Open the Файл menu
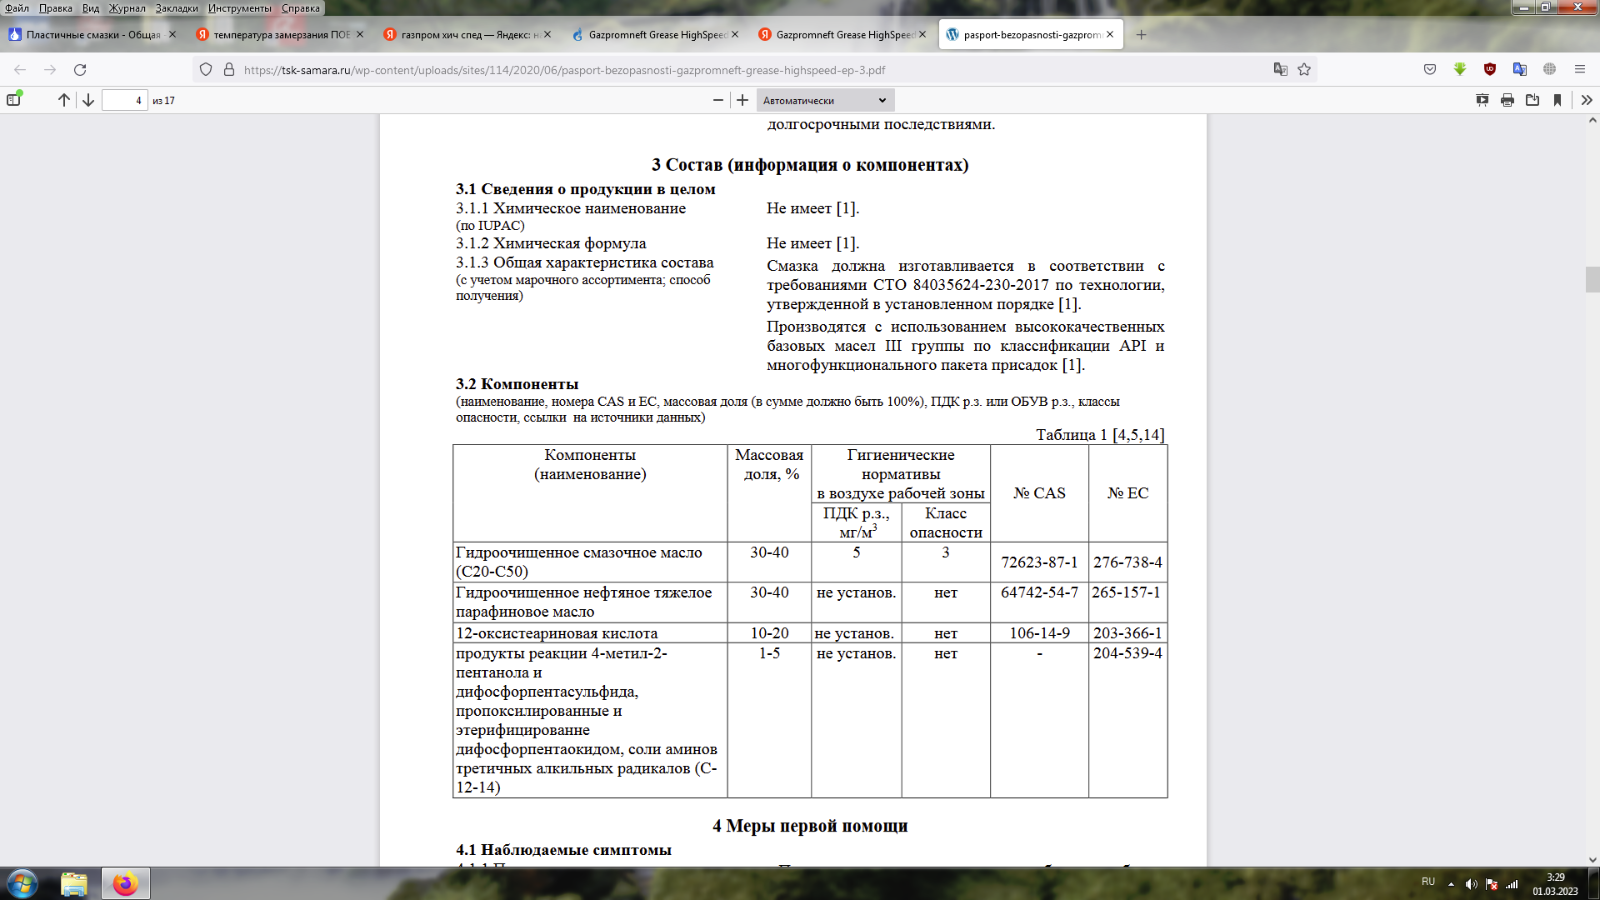Screen dimensions: 1600x900 pos(17,8)
